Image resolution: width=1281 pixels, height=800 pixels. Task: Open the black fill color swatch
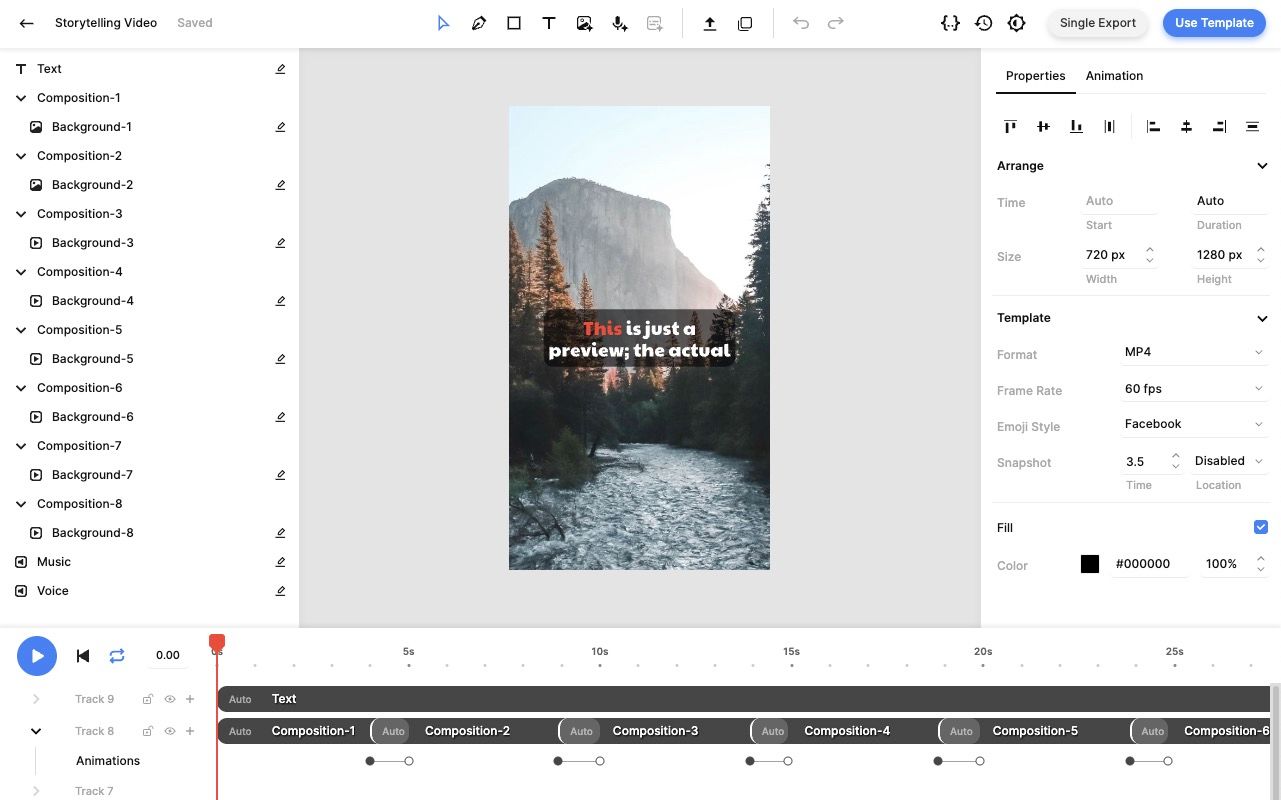click(x=1090, y=564)
